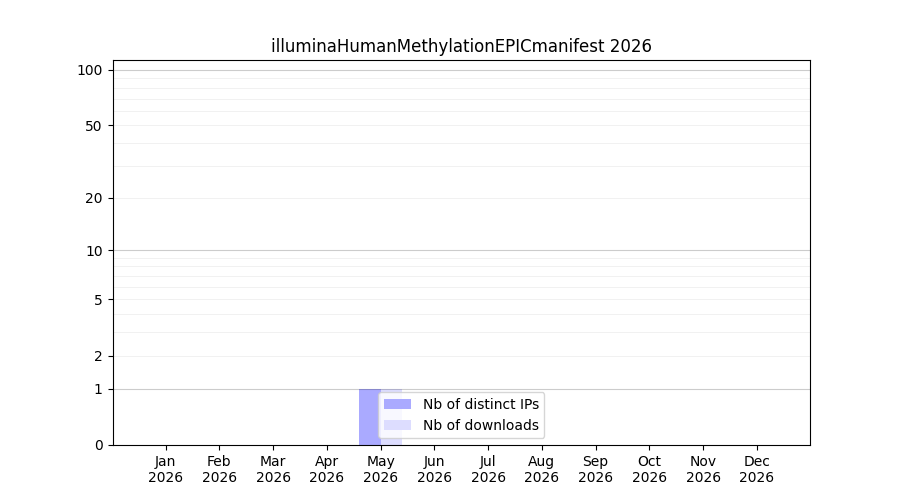Screen dimensions: 900x500
Task: Click the Apr 2026 axis label
Action: click(327, 469)
